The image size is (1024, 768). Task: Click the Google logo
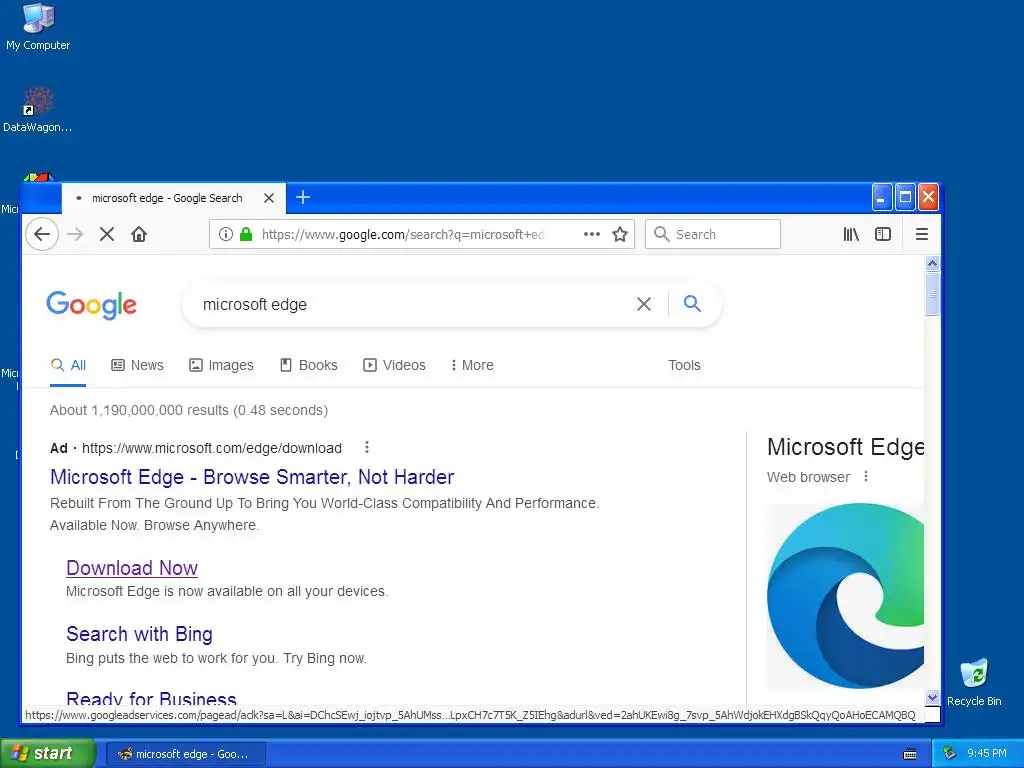tap(91, 305)
